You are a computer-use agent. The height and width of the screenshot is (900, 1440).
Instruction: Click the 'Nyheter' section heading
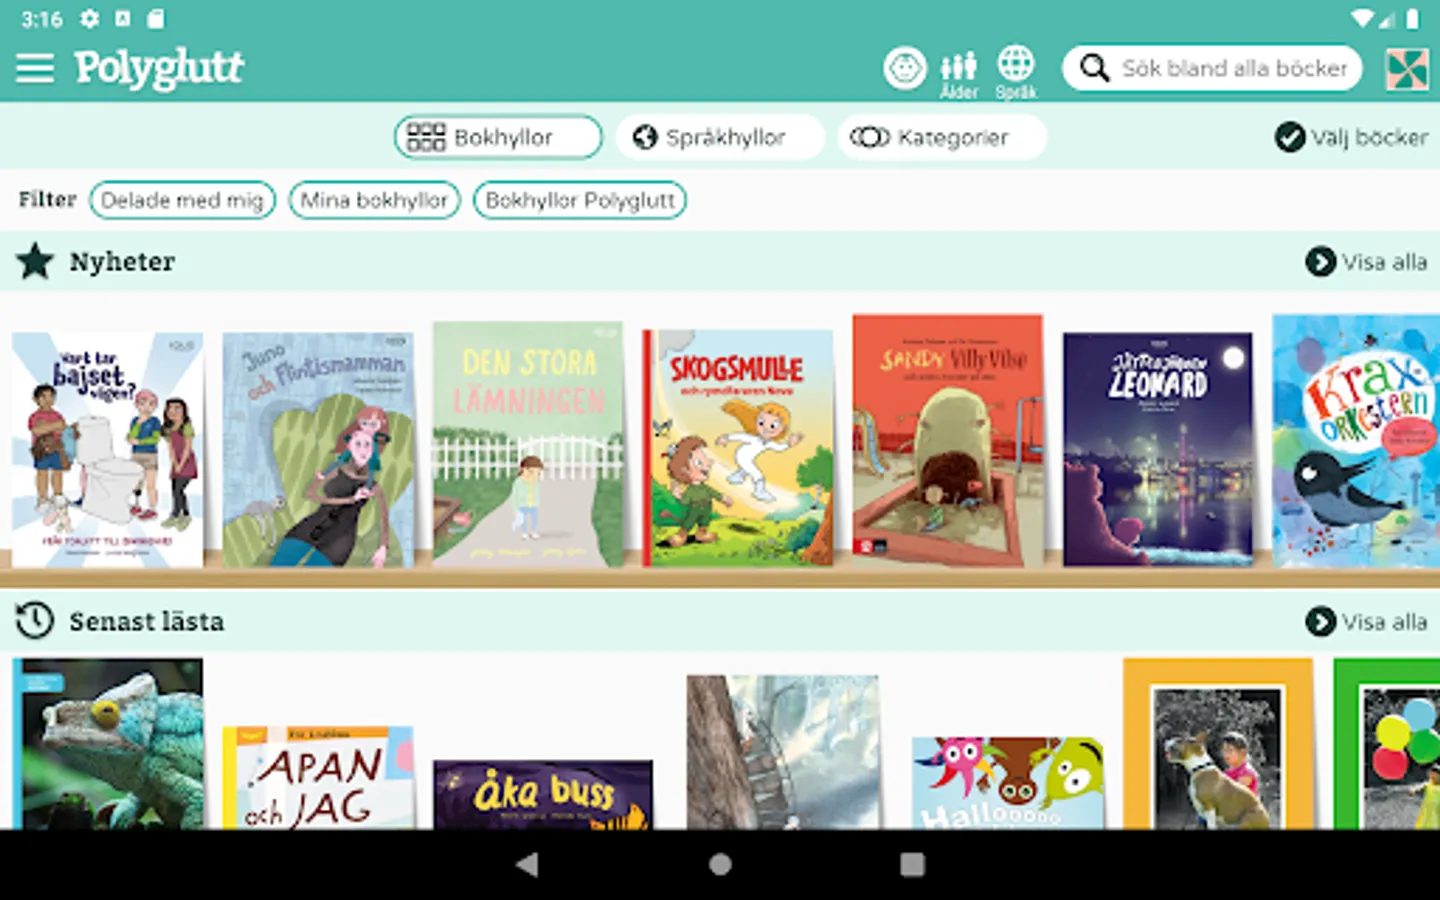tap(122, 262)
